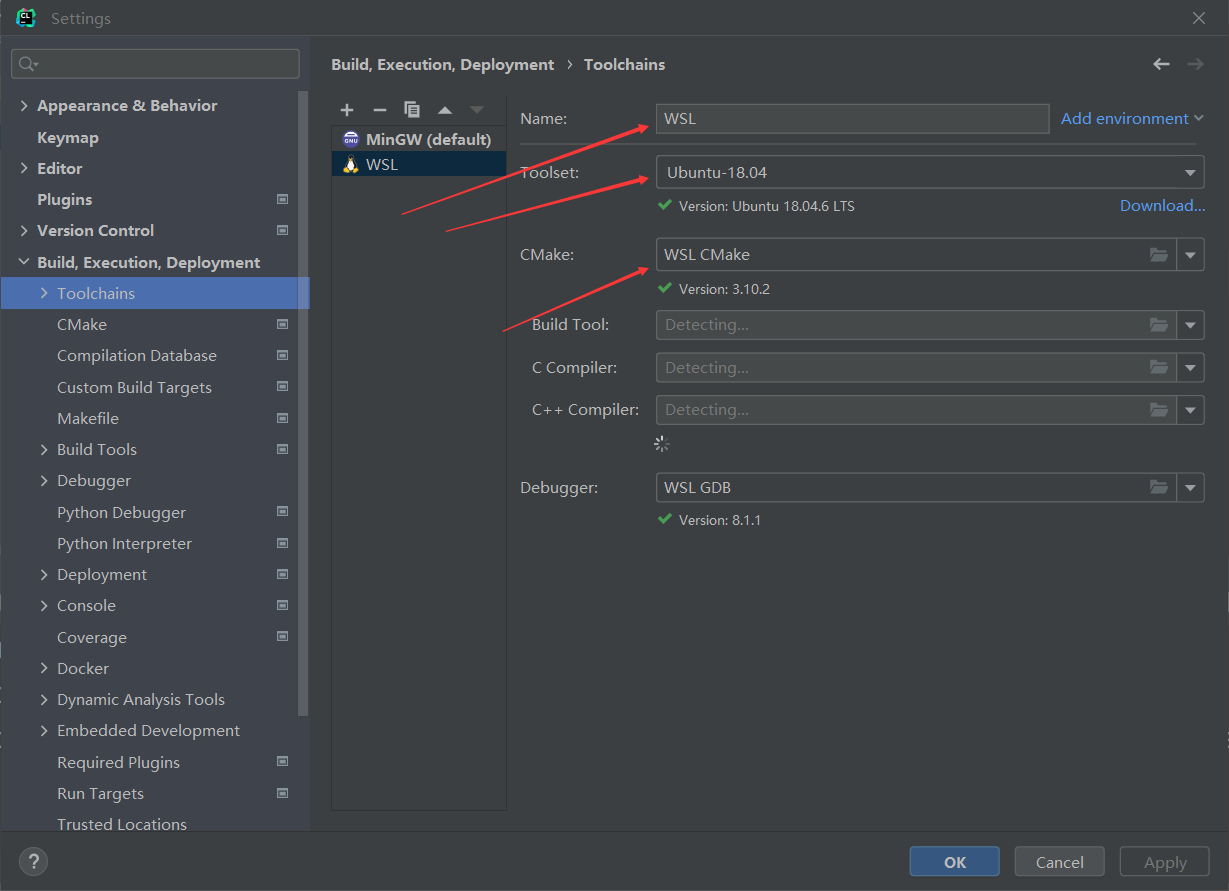The height and width of the screenshot is (891, 1229).
Task: Open Build Tool dropdown arrow
Action: tap(1190, 325)
